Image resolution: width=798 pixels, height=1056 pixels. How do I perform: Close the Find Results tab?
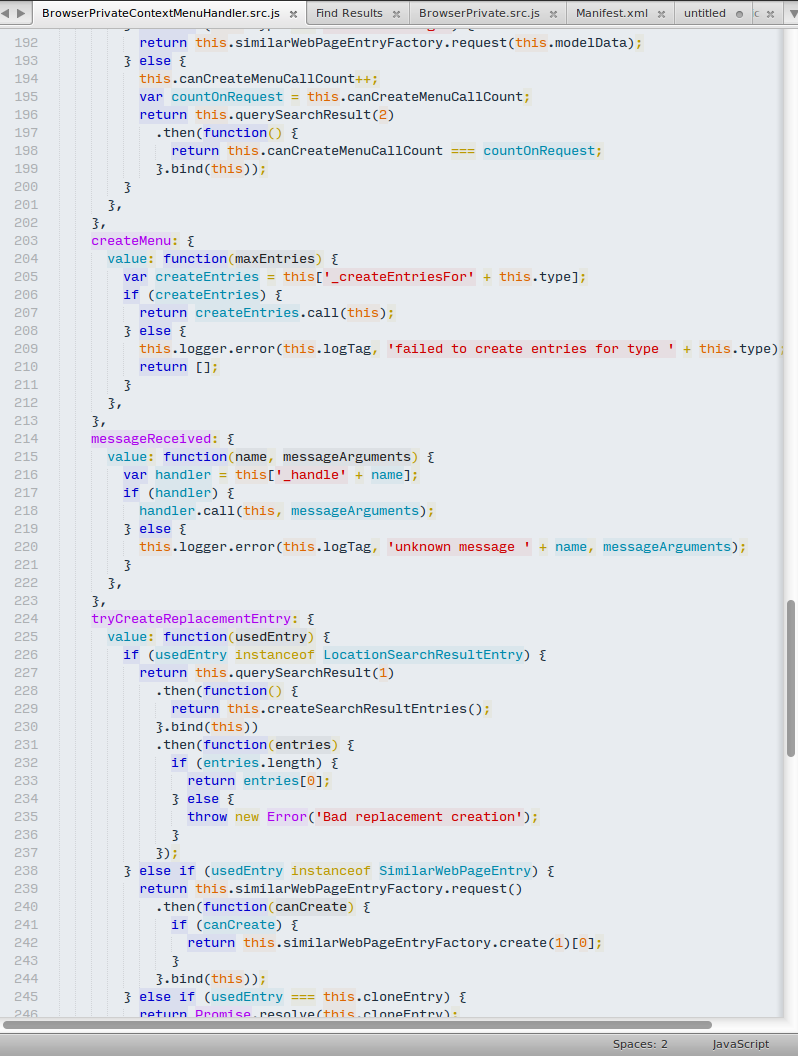tap(397, 14)
